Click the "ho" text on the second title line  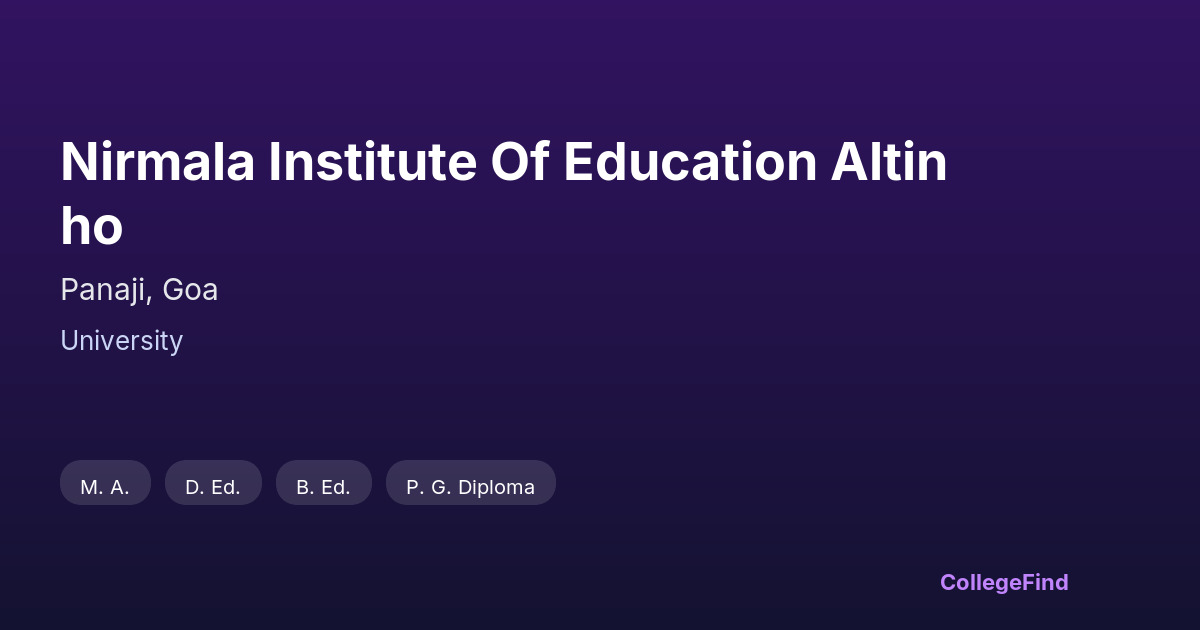(x=92, y=227)
